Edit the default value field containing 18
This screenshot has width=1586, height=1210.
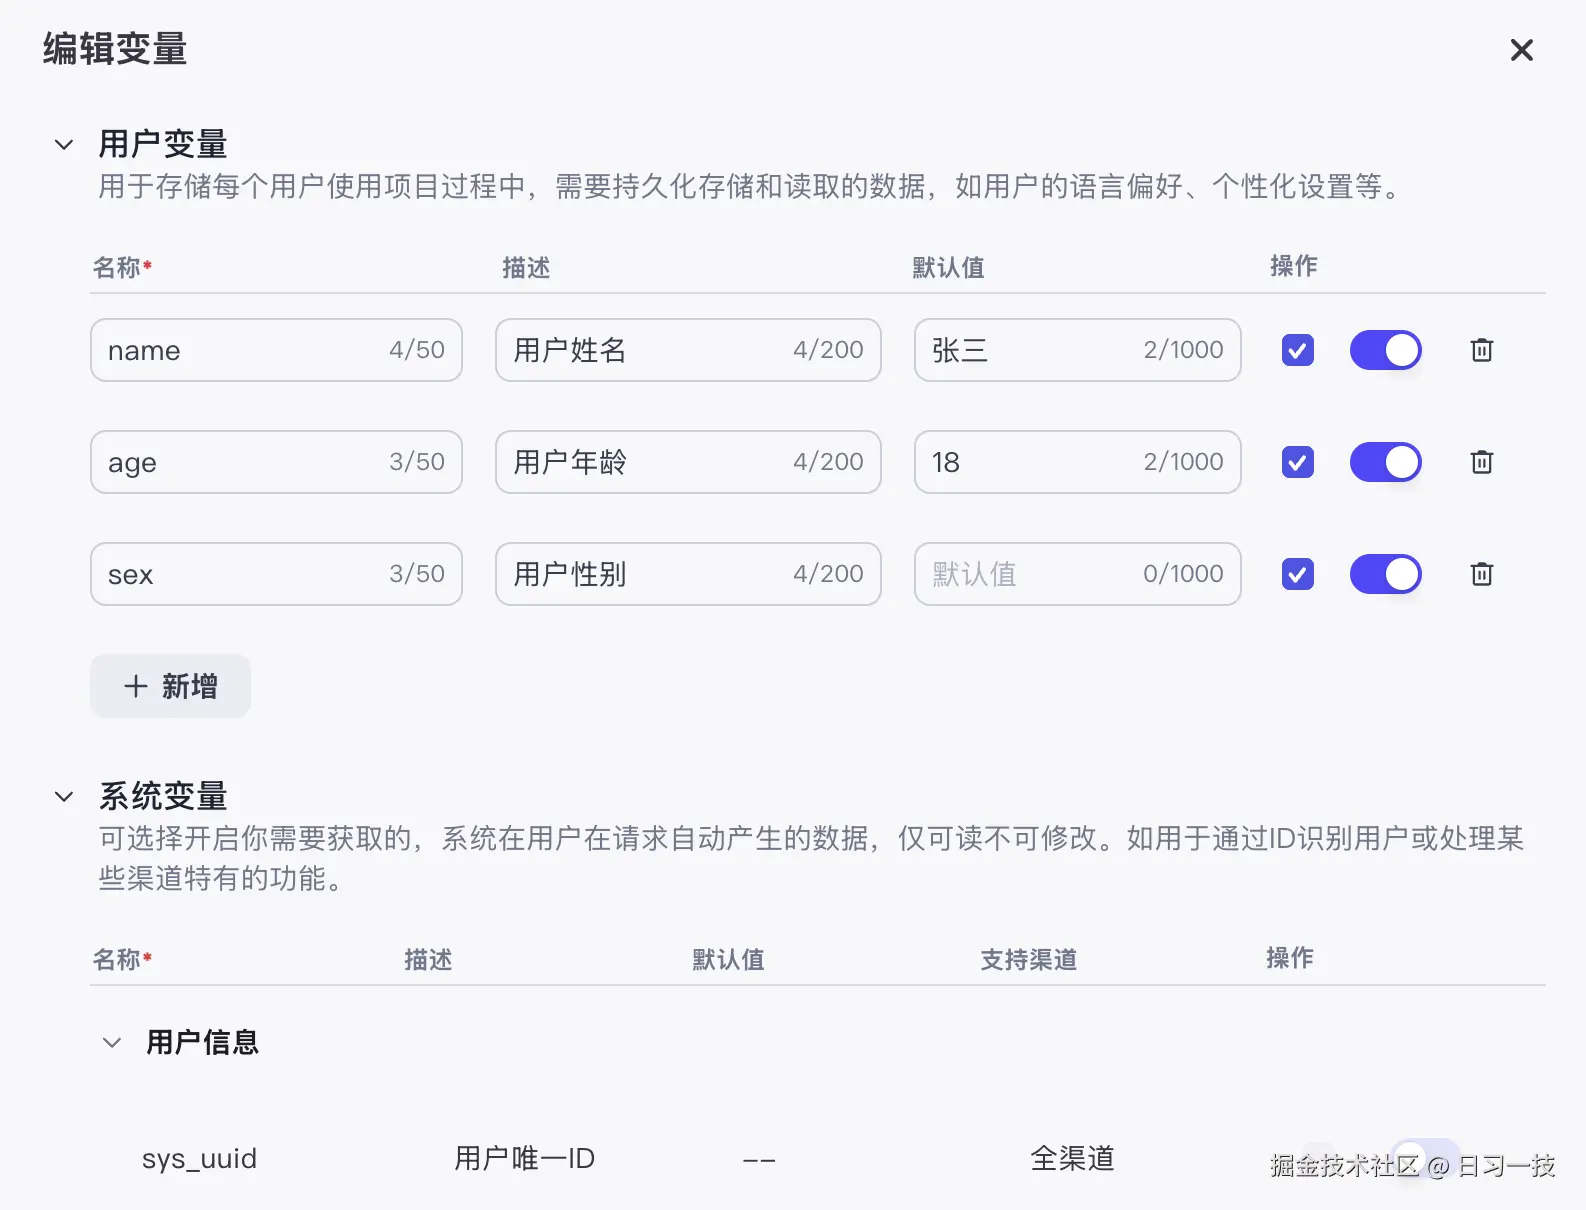click(x=1078, y=462)
